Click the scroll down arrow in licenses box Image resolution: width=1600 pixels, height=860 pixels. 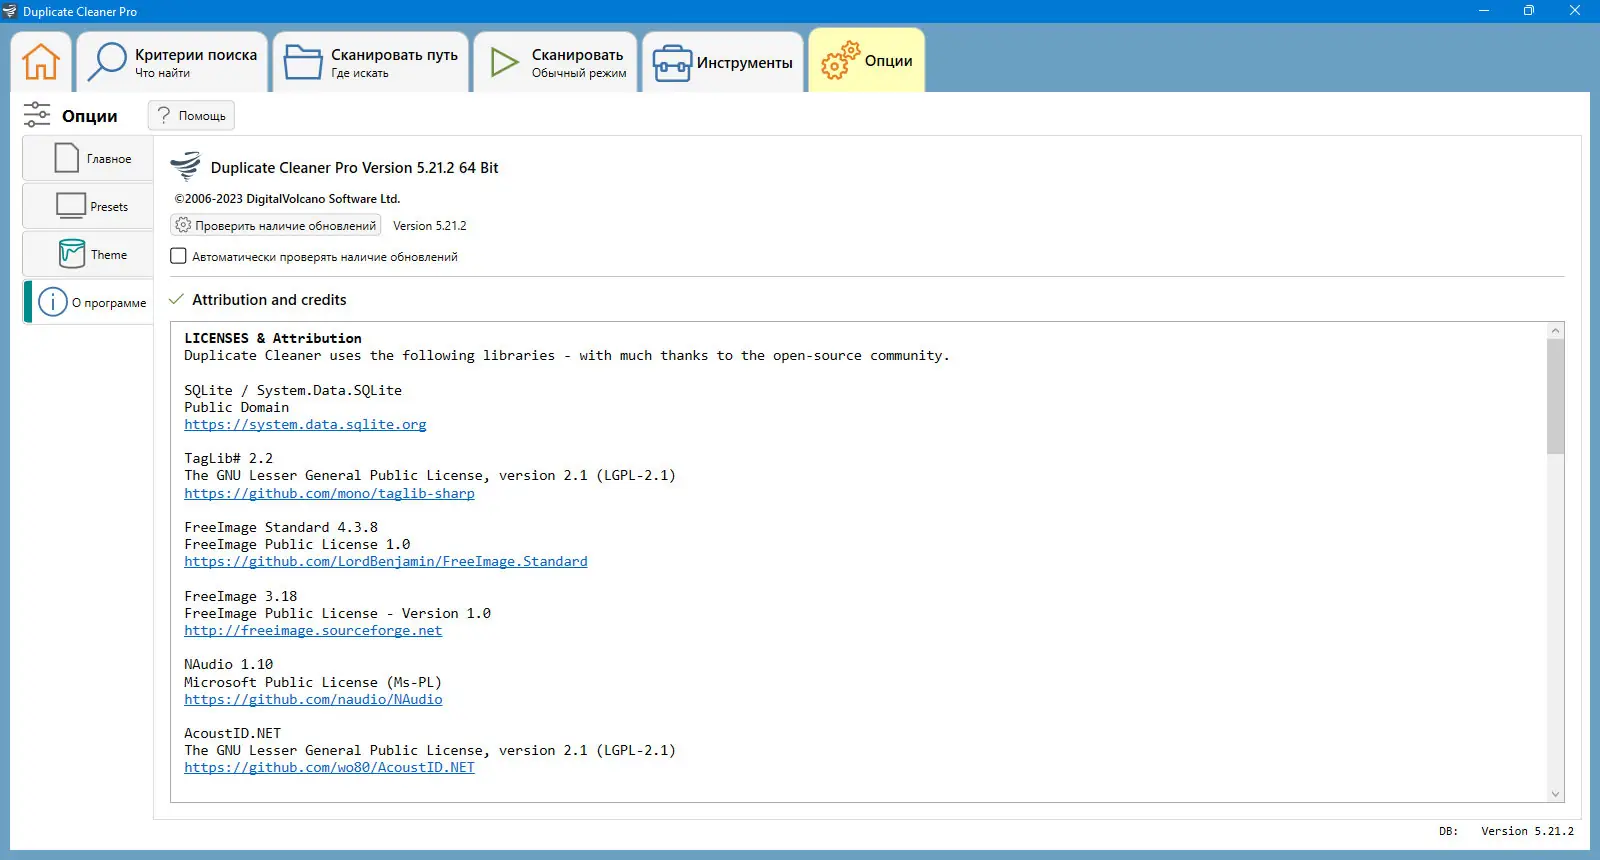pyautogui.click(x=1555, y=794)
